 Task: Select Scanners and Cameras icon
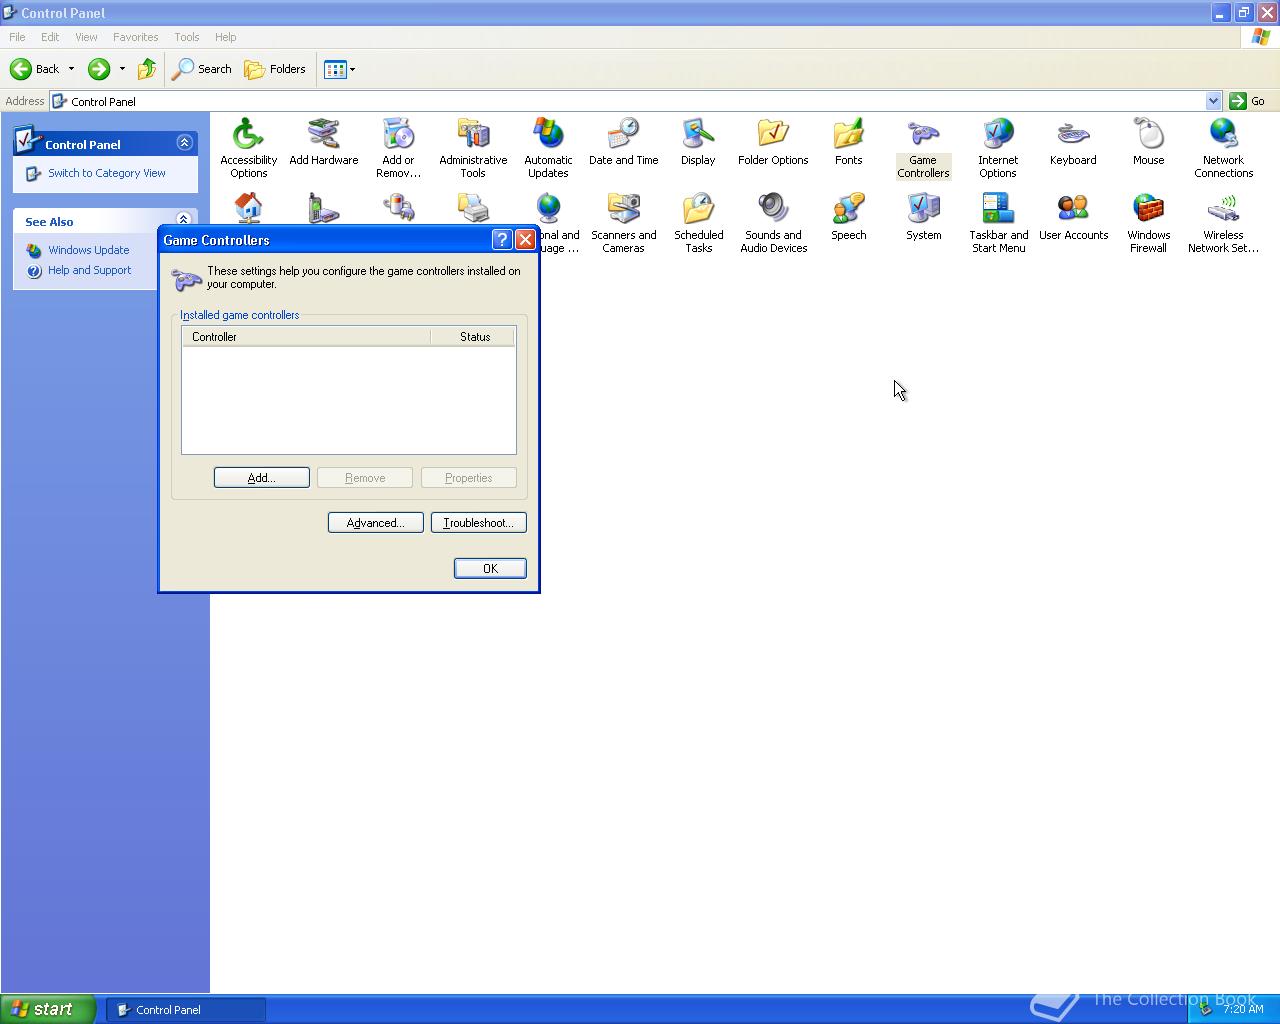point(623,222)
